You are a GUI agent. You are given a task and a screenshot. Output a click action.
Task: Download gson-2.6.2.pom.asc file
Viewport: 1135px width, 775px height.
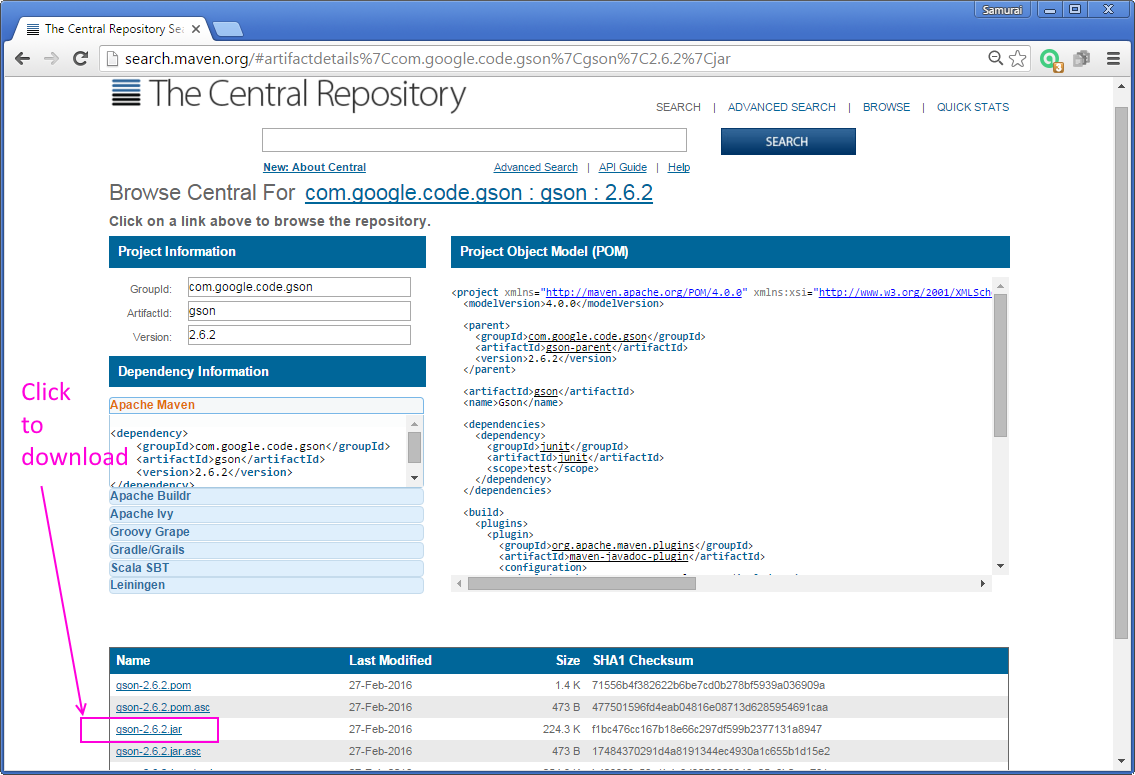coord(163,707)
